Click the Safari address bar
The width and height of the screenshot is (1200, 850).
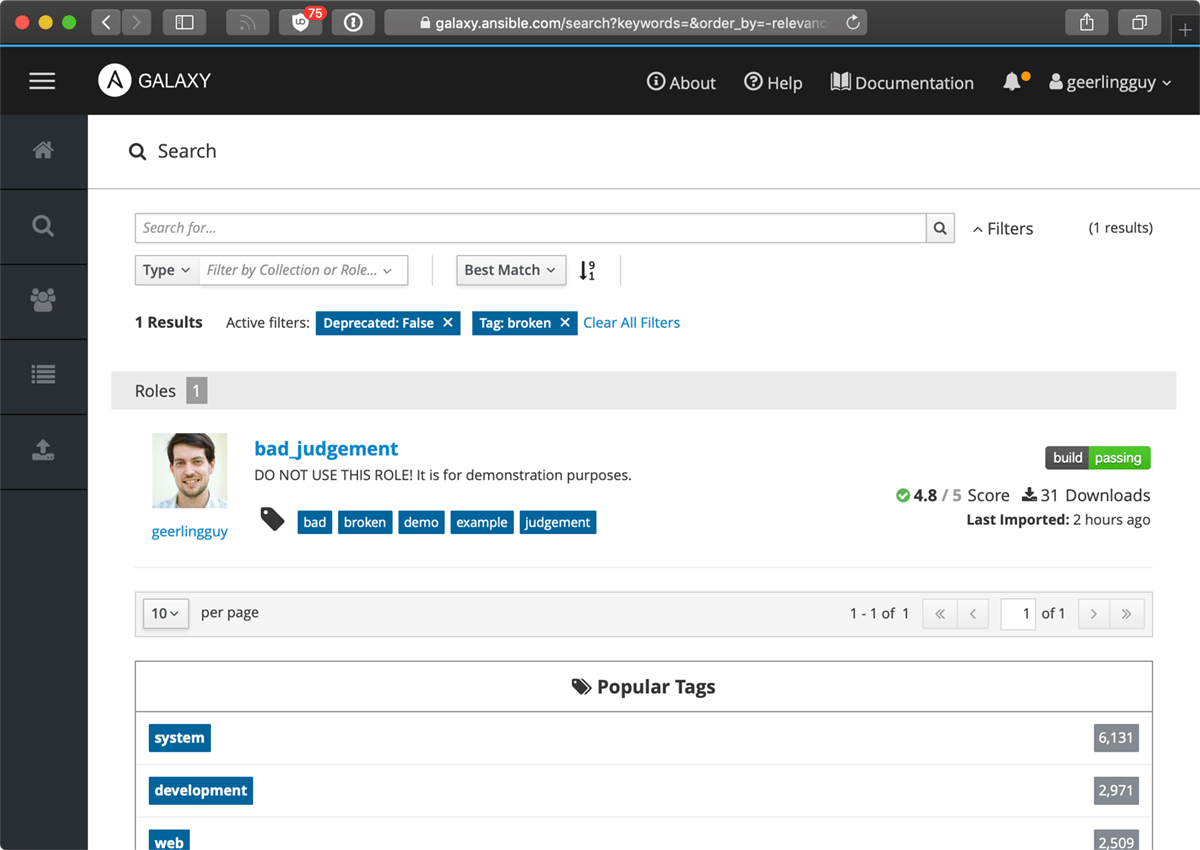[625, 22]
